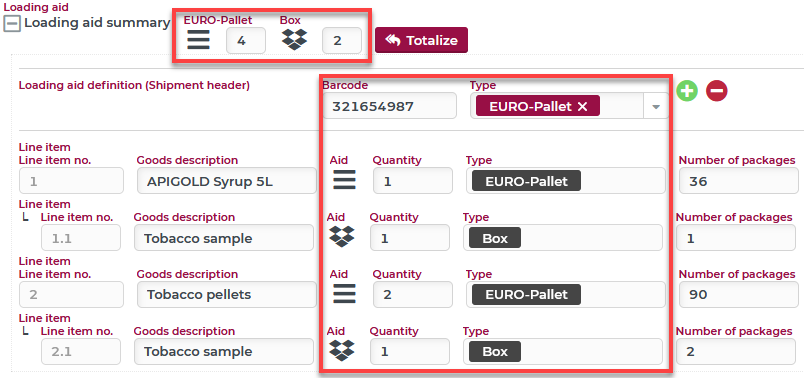
Task: Click the Totalize button
Action: tap(421, 40)
